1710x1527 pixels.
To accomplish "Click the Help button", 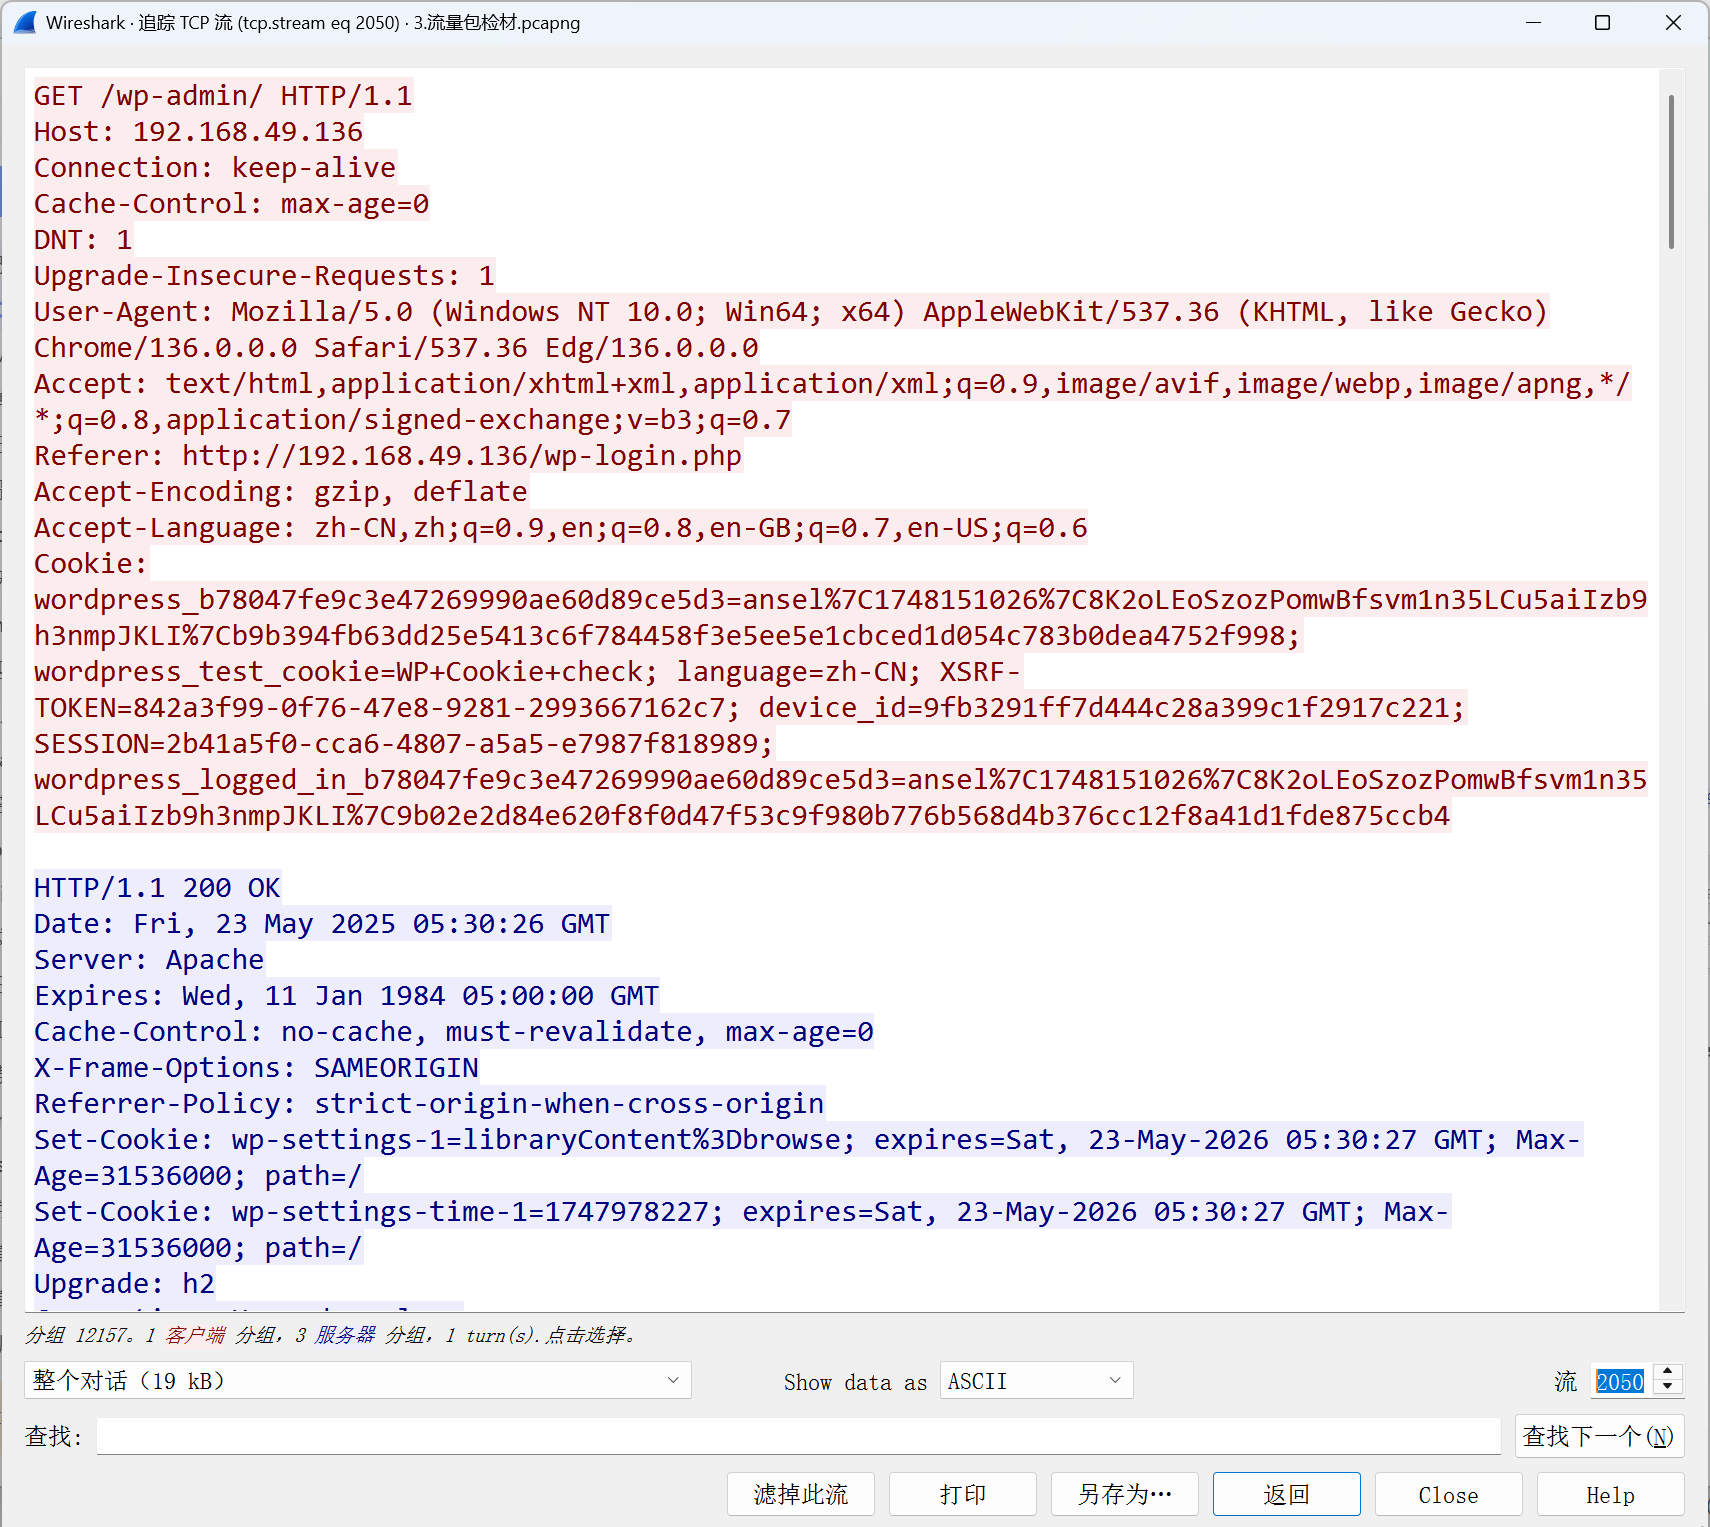I will pyautogui.click(x=1610, y=1494).
